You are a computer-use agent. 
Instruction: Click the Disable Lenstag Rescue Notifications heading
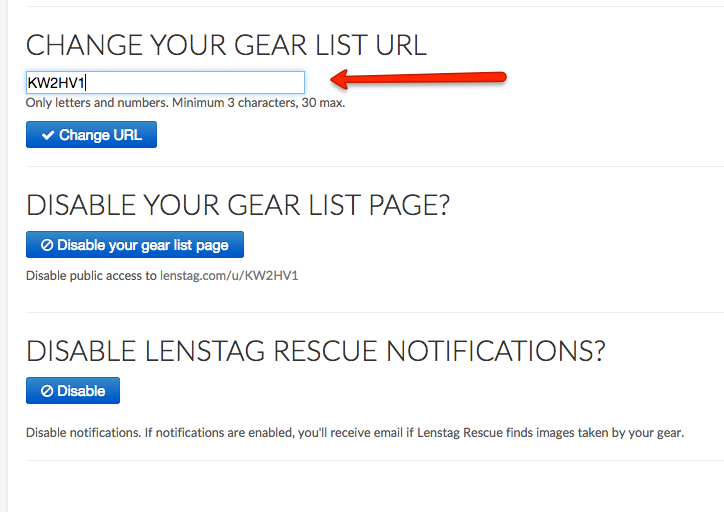pos(316,351)
